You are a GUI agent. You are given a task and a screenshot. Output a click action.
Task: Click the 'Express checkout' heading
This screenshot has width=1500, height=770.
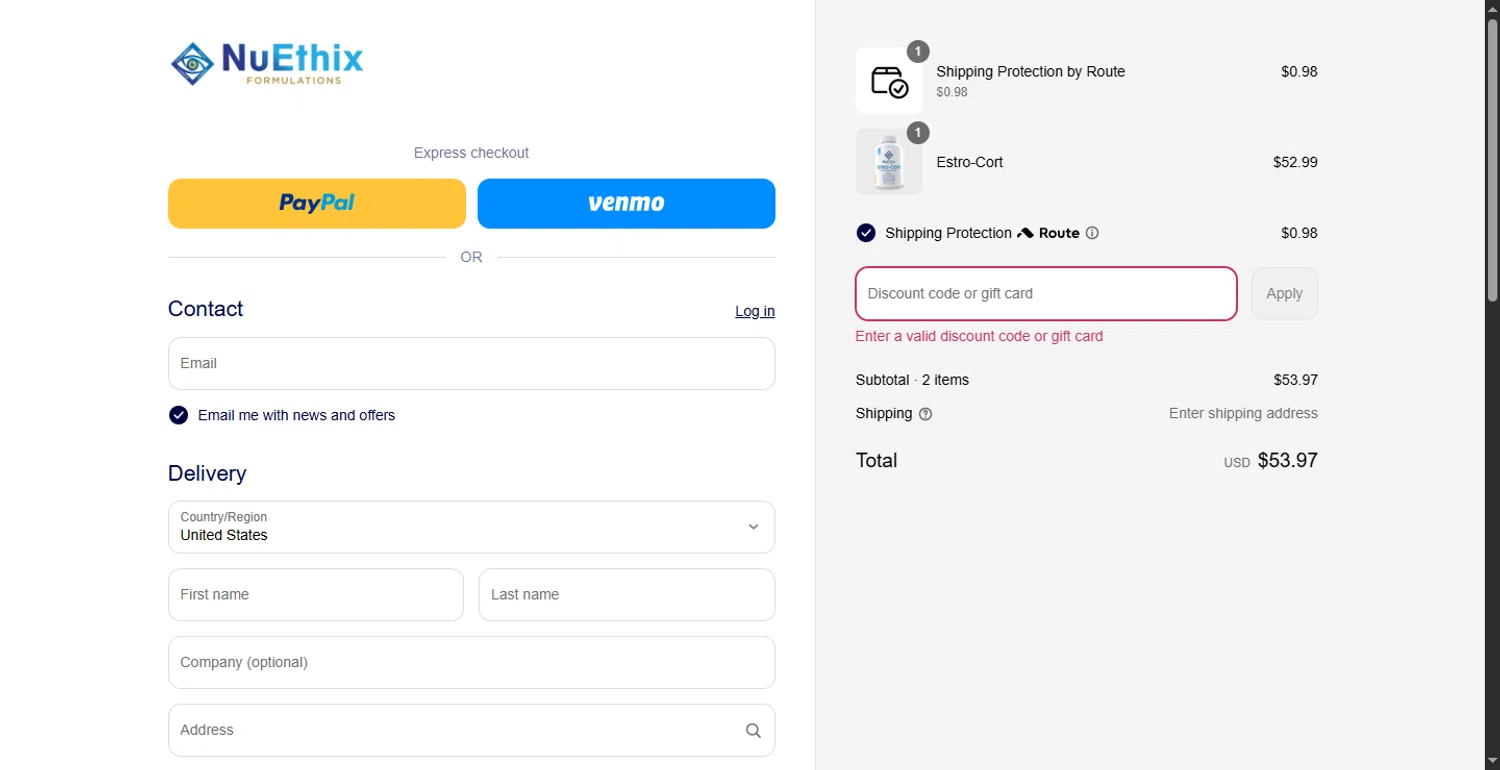click(471, 153)
